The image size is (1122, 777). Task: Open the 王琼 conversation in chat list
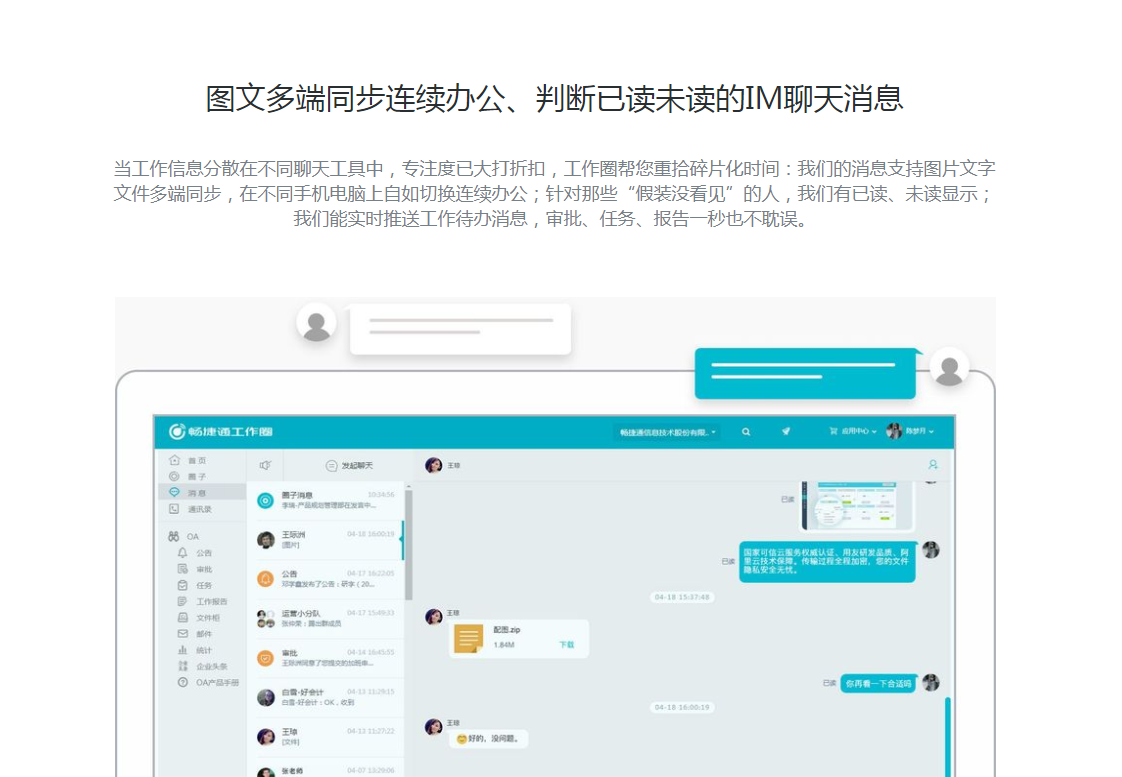point(326,736)
